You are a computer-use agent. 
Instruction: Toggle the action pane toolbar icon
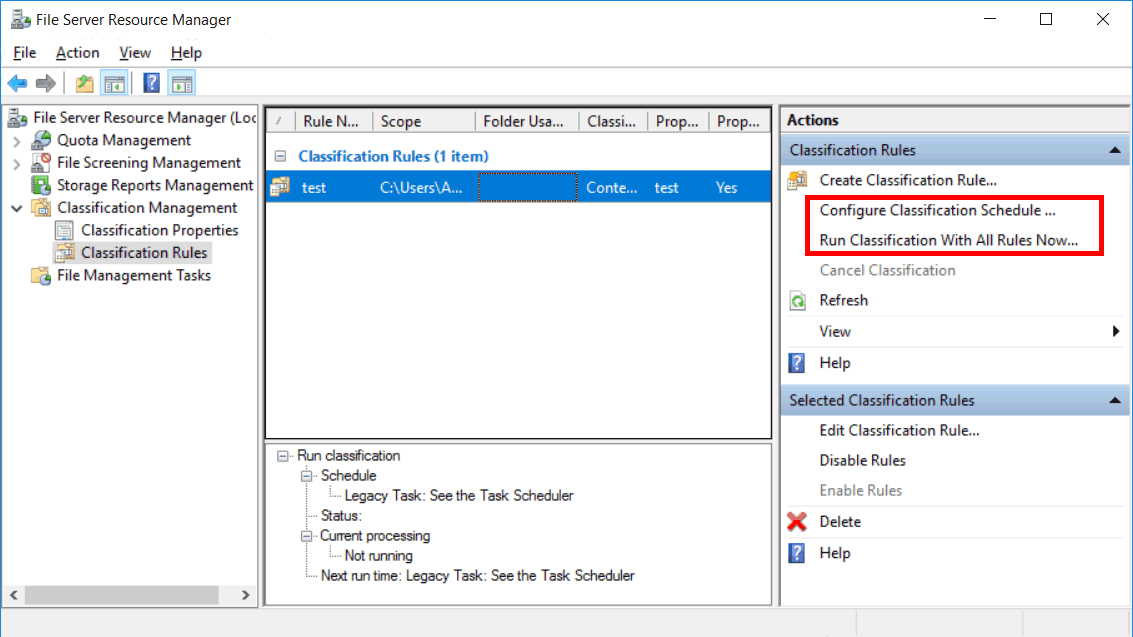tap(182, 84)
